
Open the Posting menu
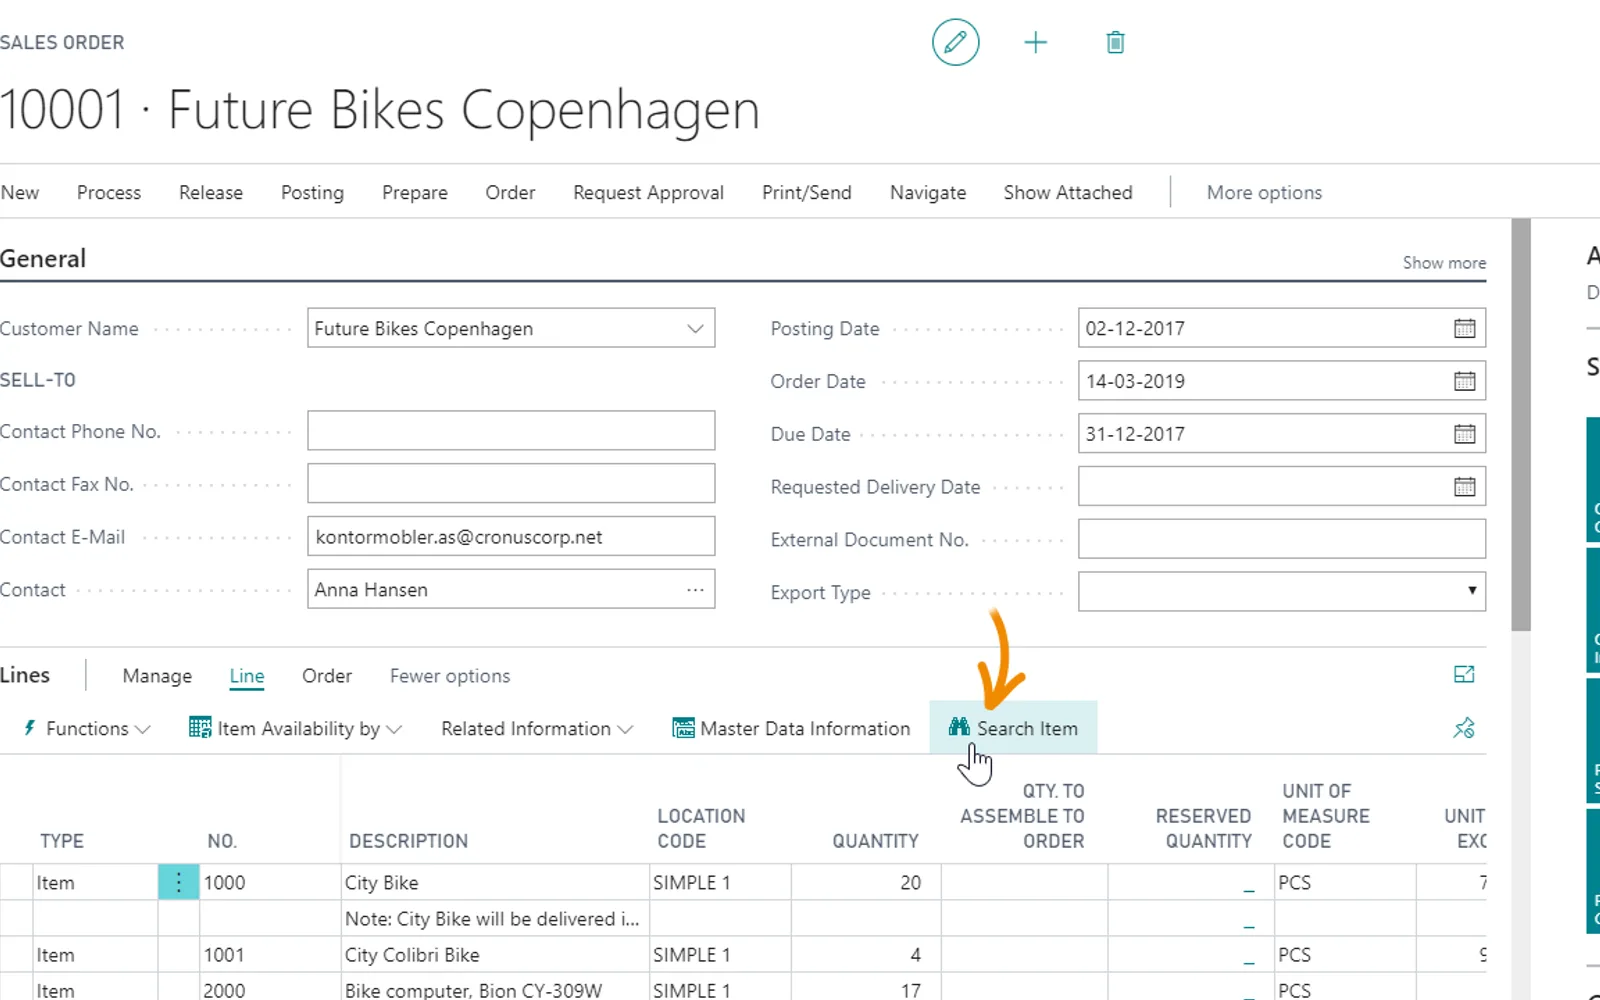click(312, 193)
